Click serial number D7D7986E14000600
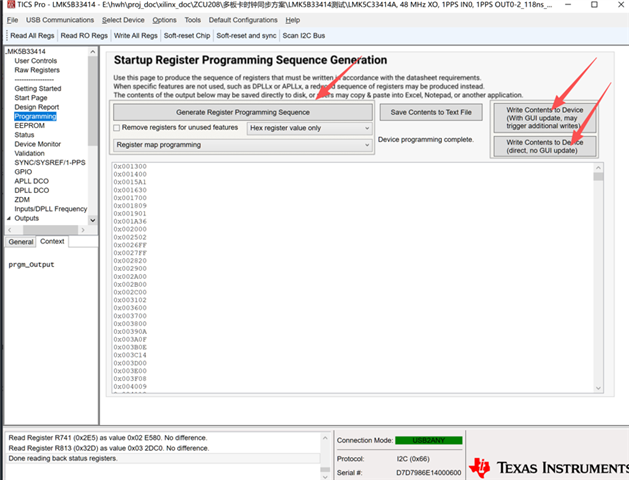Viewport: 629px width, 480px height. 428,473
